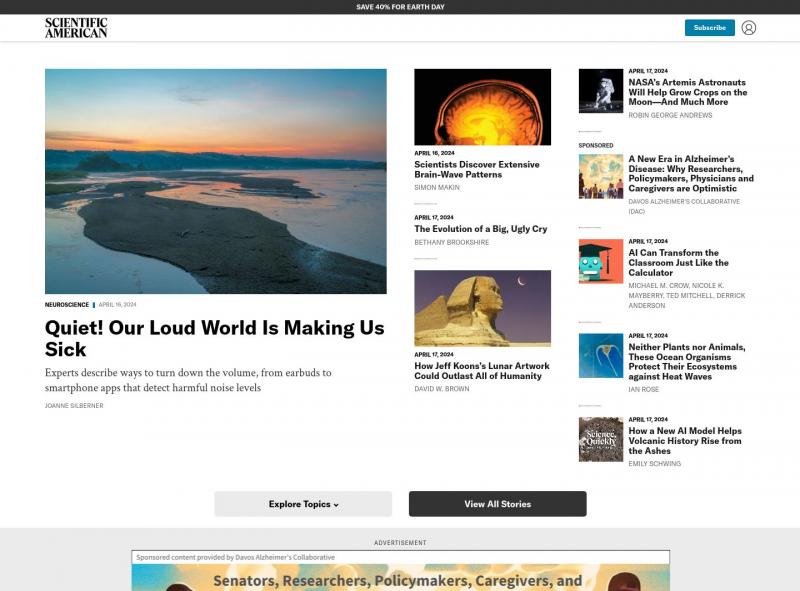
Task: Click author Robin George Andrews
Action: [670, 115]
